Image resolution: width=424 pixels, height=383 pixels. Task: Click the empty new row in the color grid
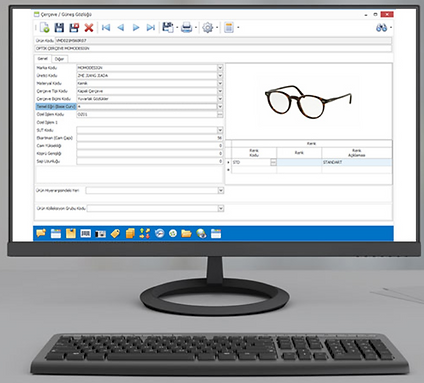pos(312,170)
